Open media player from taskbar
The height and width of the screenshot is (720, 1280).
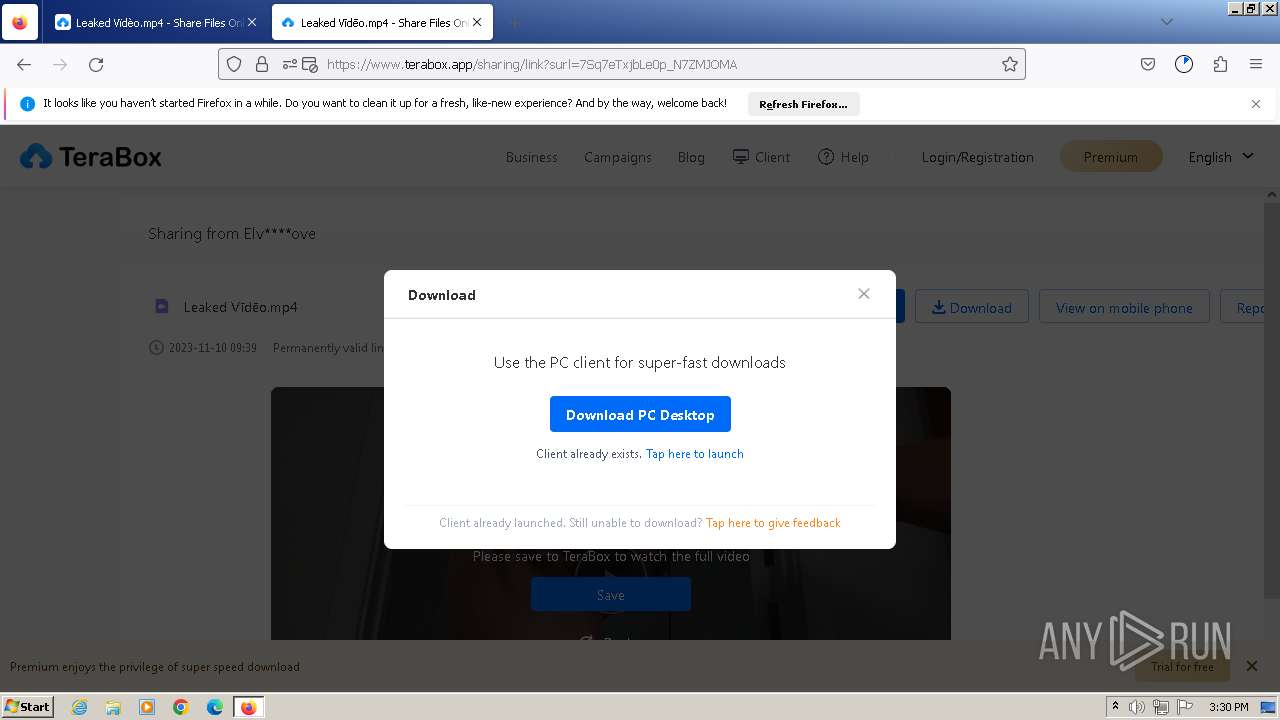147,707
